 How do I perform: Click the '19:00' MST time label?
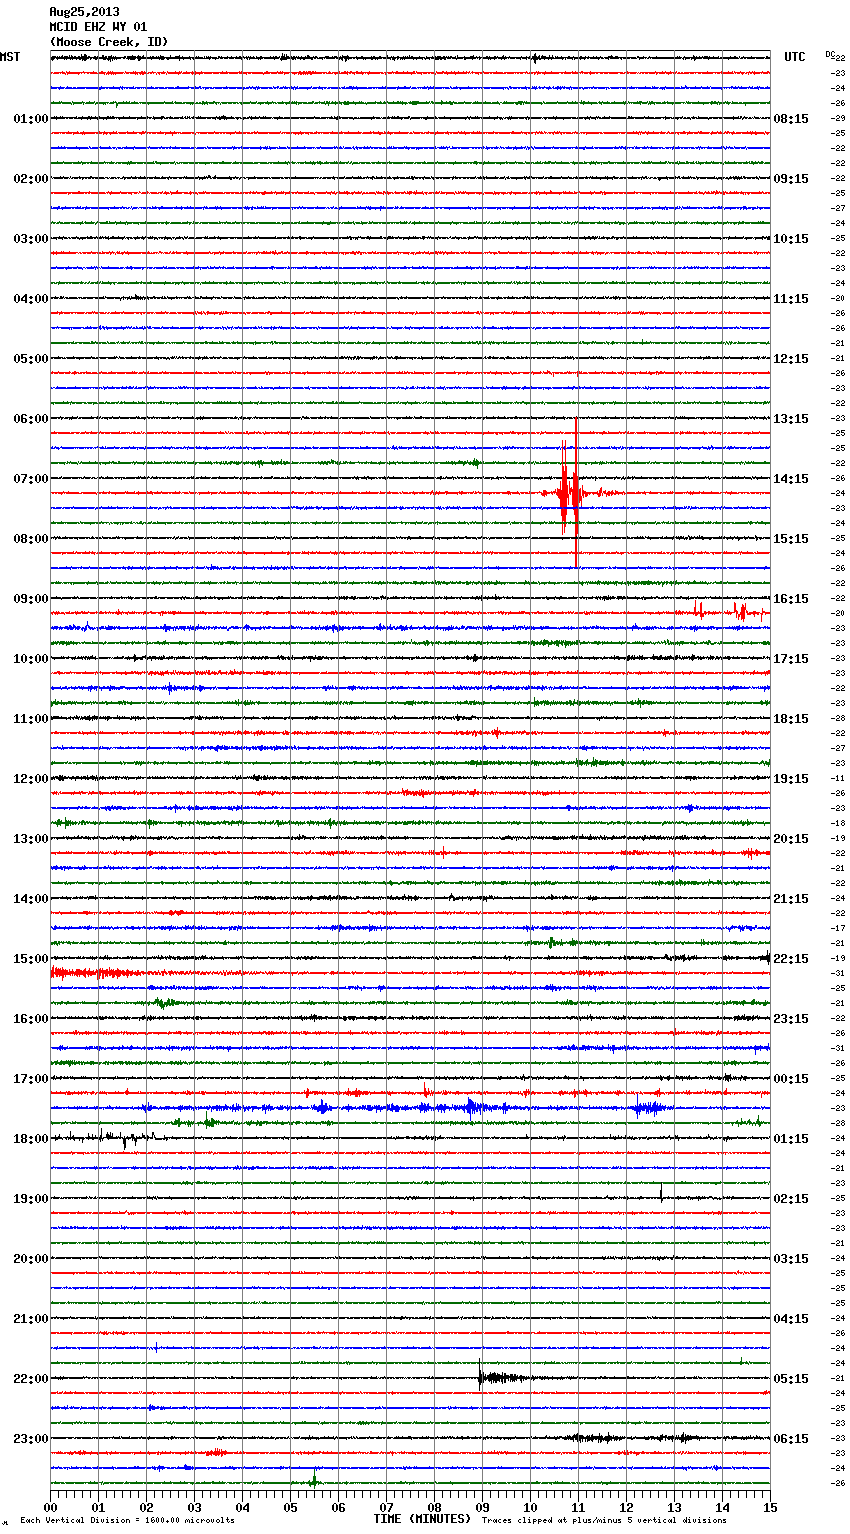(x=31, y=1199)
